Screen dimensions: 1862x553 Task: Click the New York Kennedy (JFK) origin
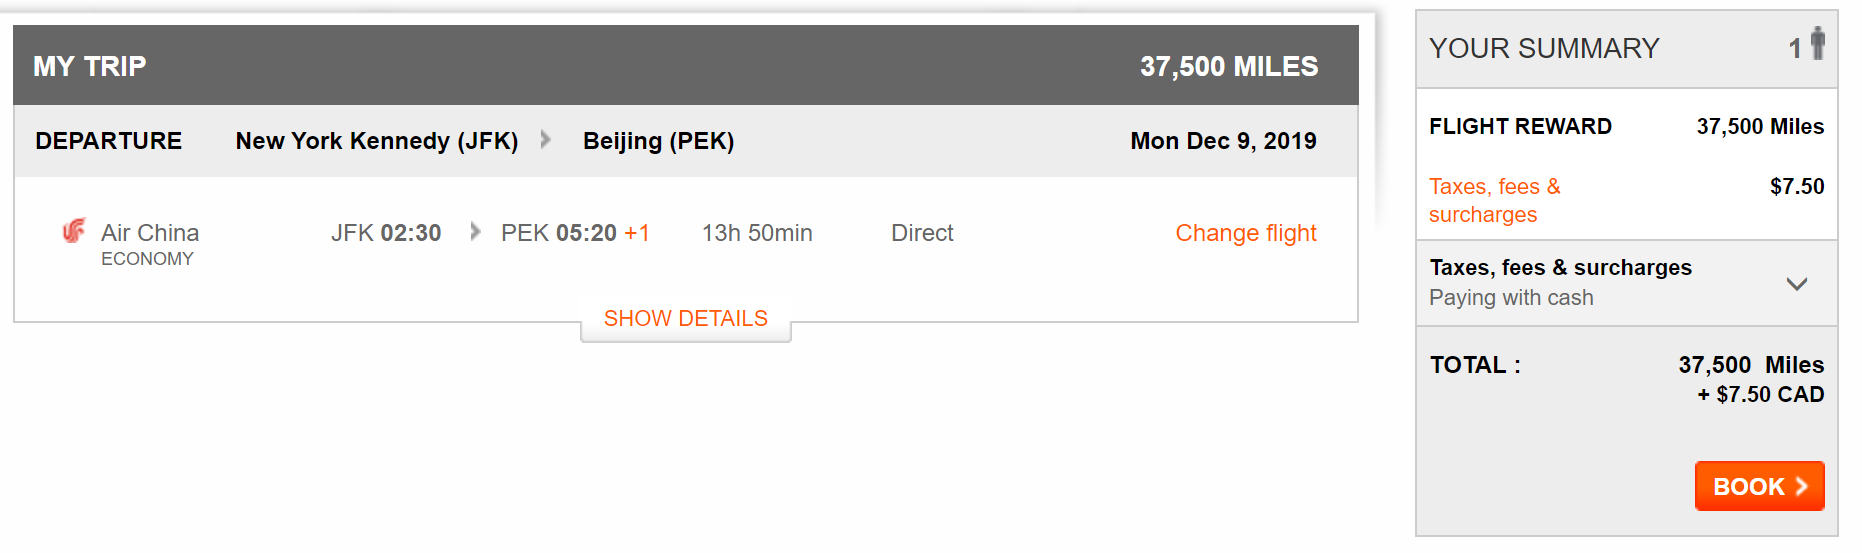[x=377, y=141]
